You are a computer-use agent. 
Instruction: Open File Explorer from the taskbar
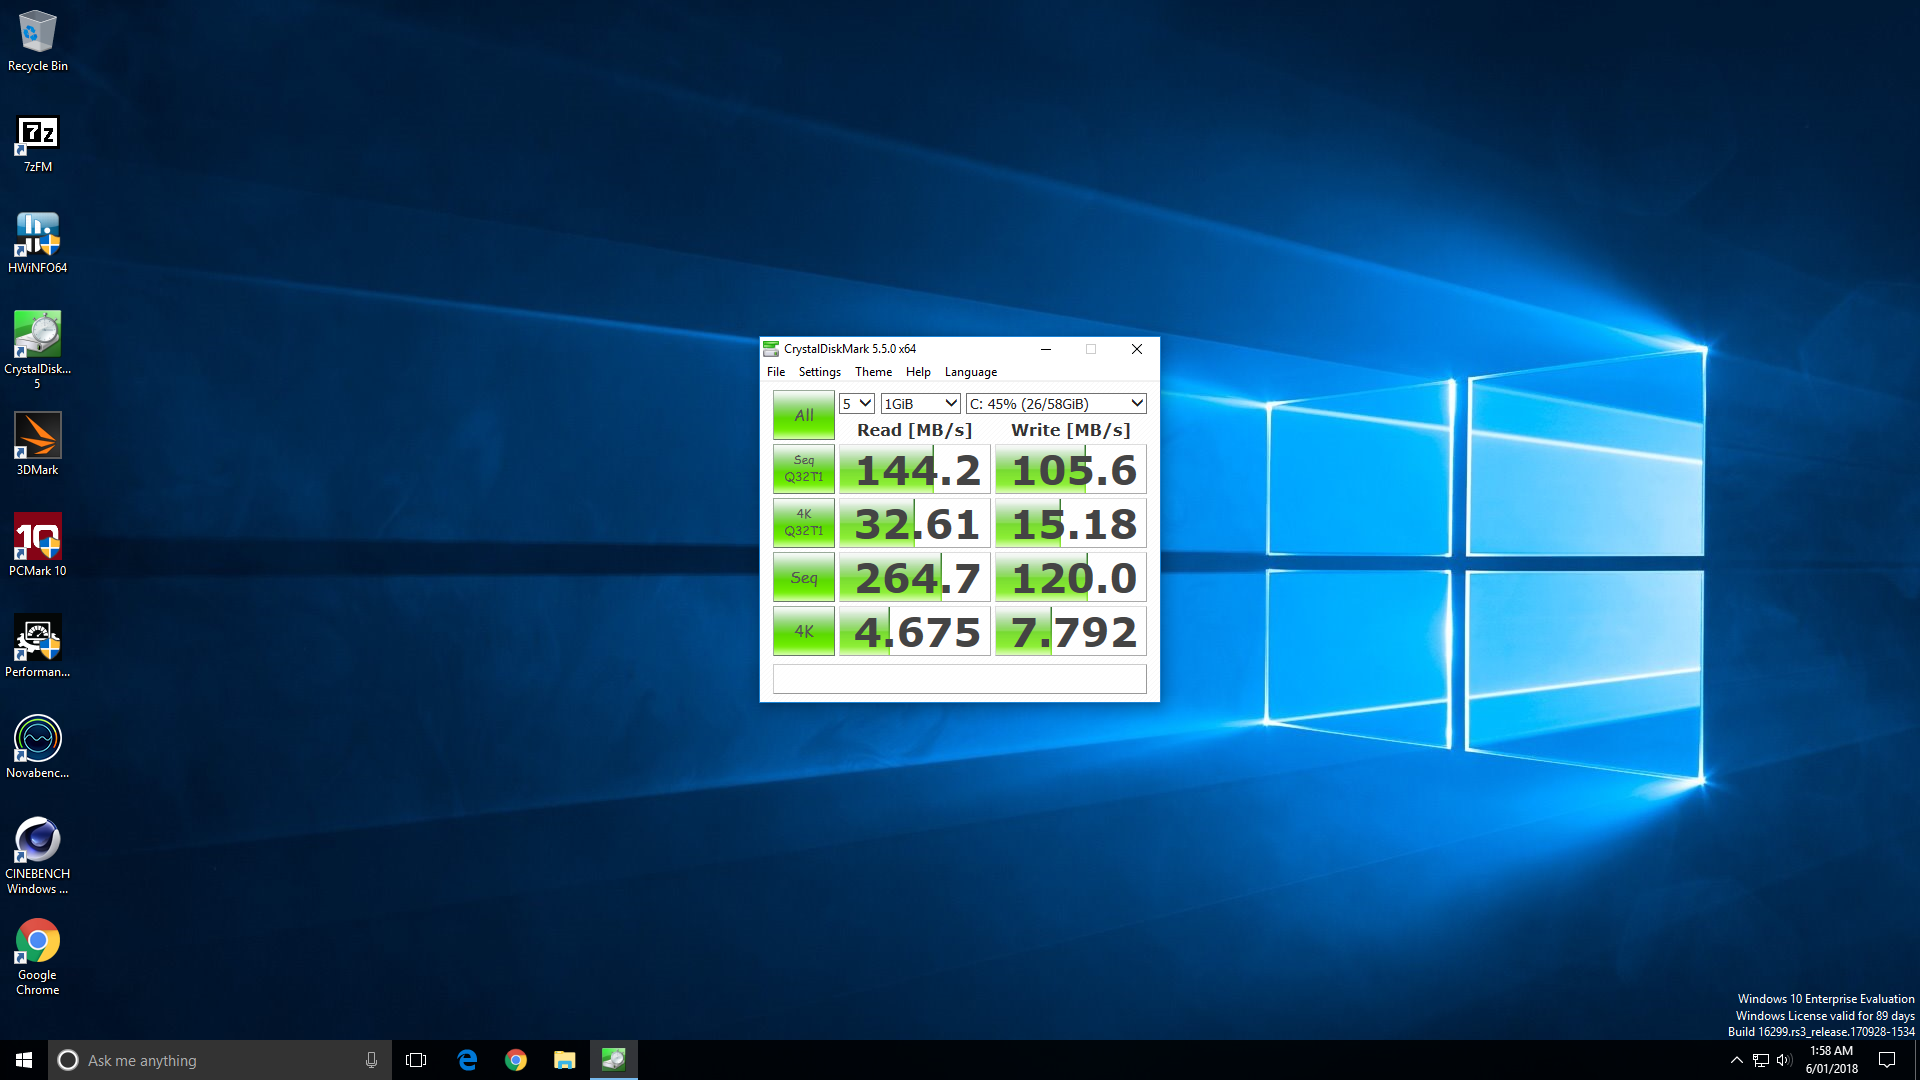[x=565, y=1060]
